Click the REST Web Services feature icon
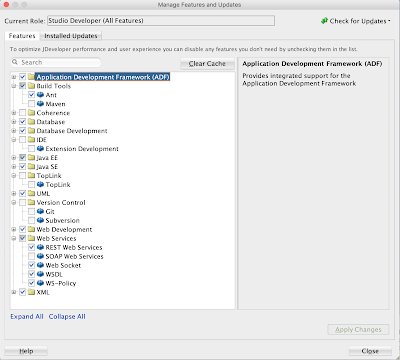 click(x=40, y=248)
